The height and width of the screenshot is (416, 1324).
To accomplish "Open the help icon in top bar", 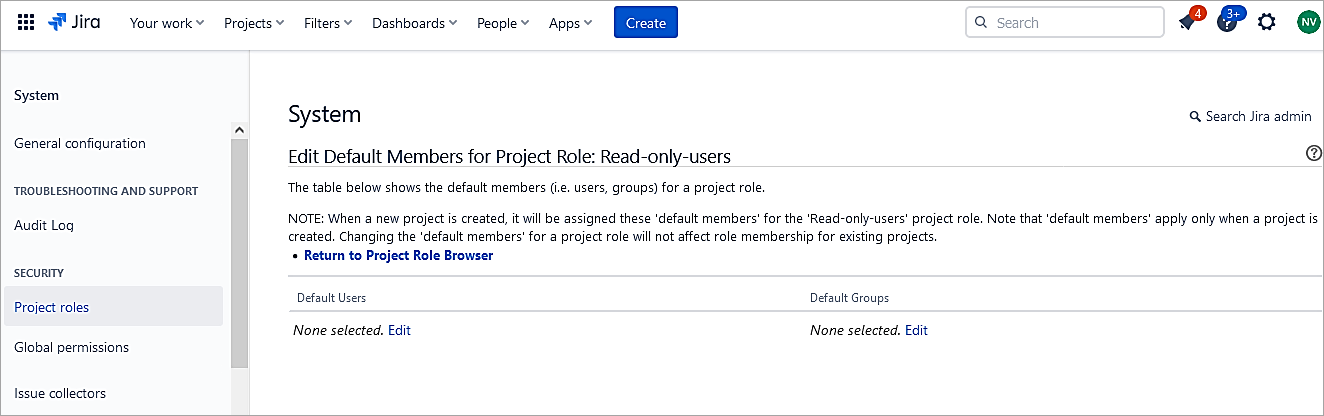I will pos(1227,23).
